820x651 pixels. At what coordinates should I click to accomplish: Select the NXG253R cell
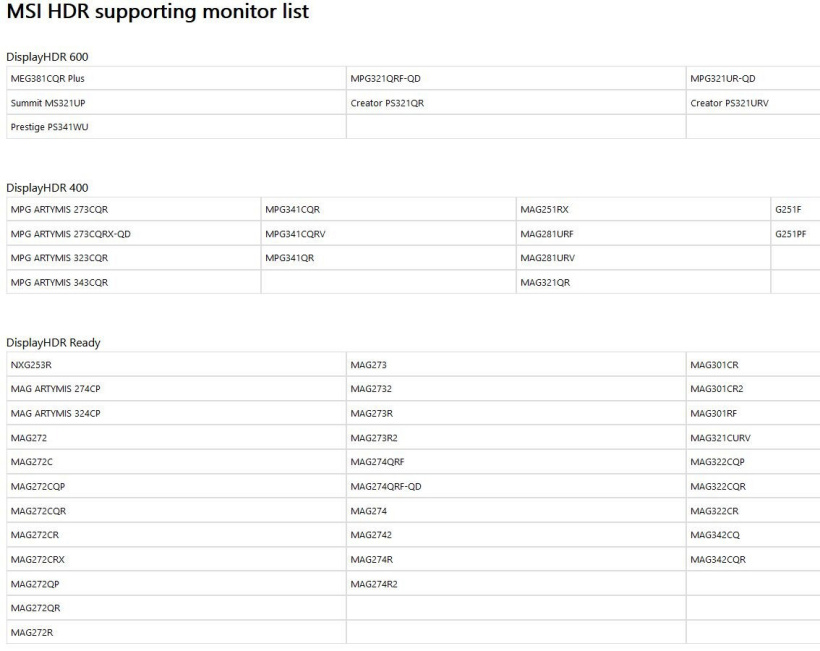pyautogui.click(x=31, y=365)
